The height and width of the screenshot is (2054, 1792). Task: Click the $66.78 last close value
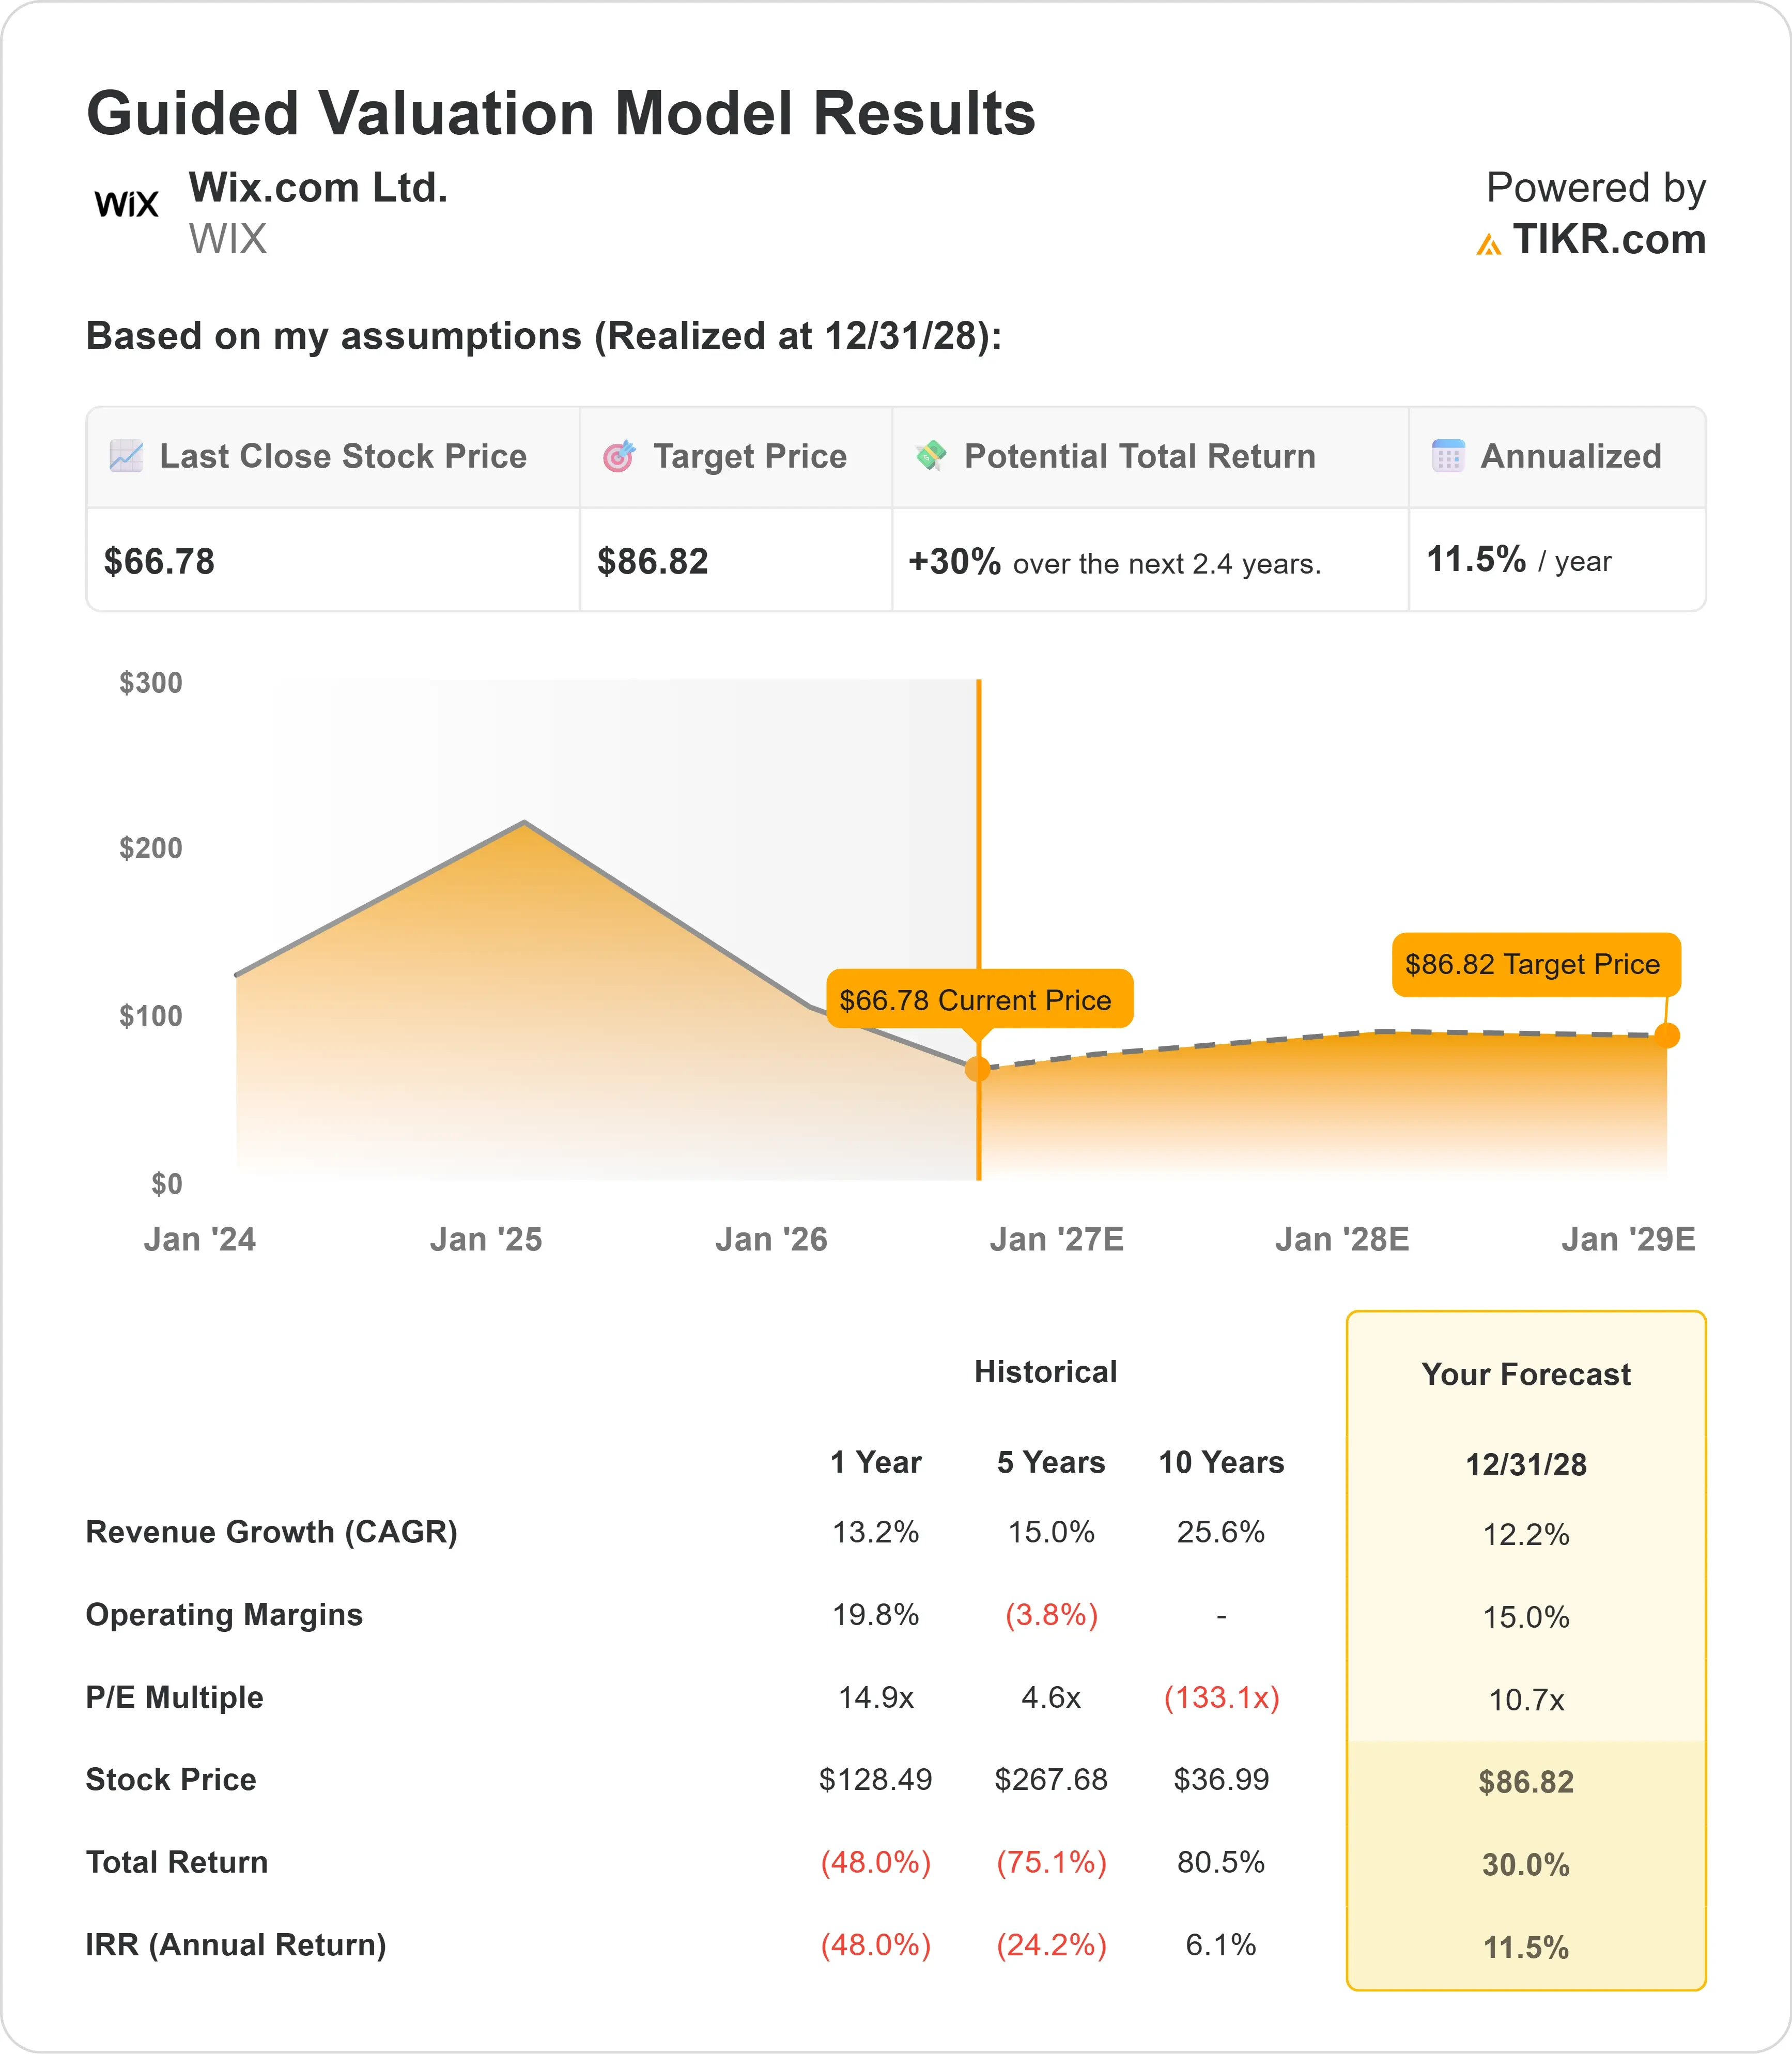[159, 561]
